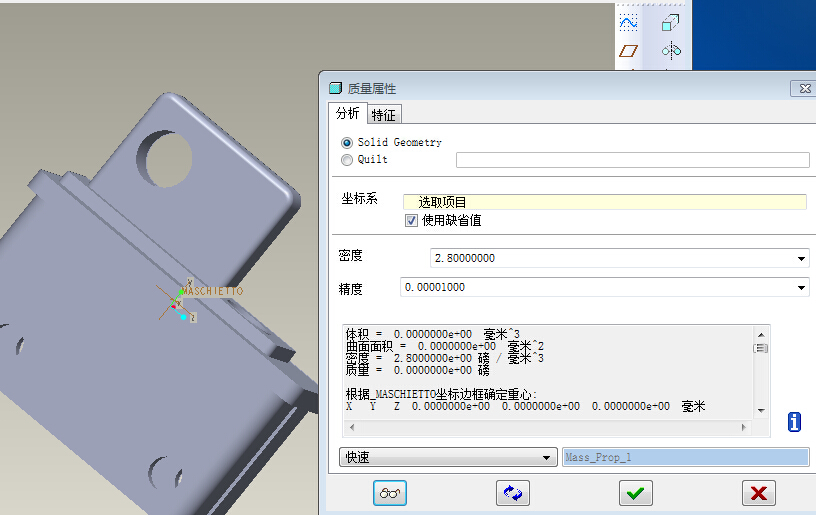
Task: Select the datum plane tool icon
Action: [x=628, y=50]
